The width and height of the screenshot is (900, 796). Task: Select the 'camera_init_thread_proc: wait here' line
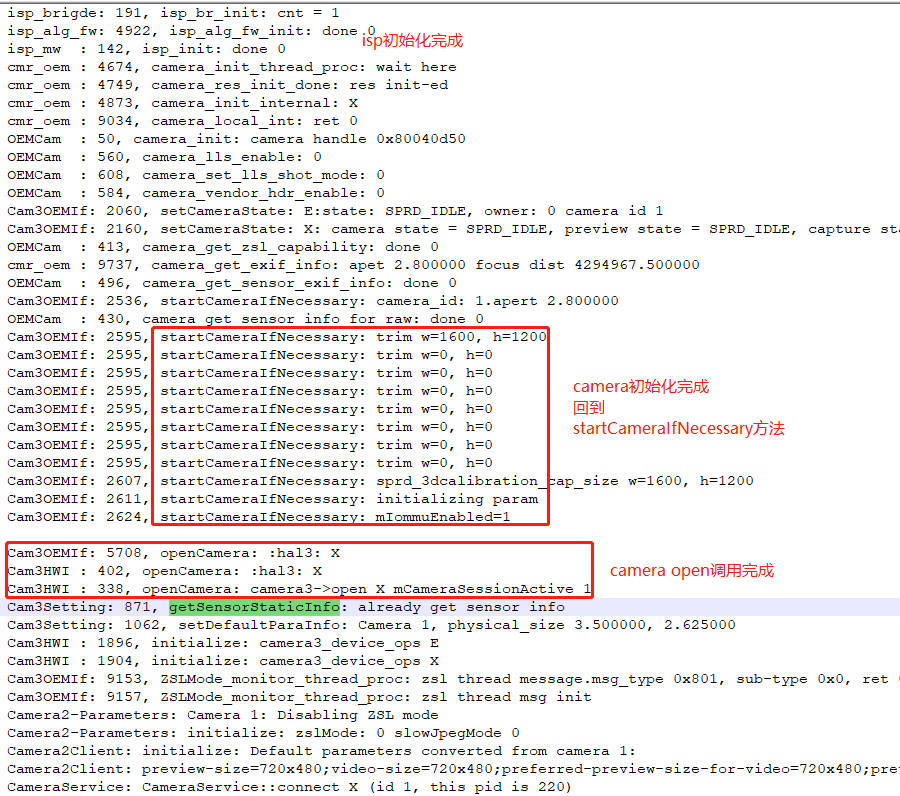click(232, 67)
